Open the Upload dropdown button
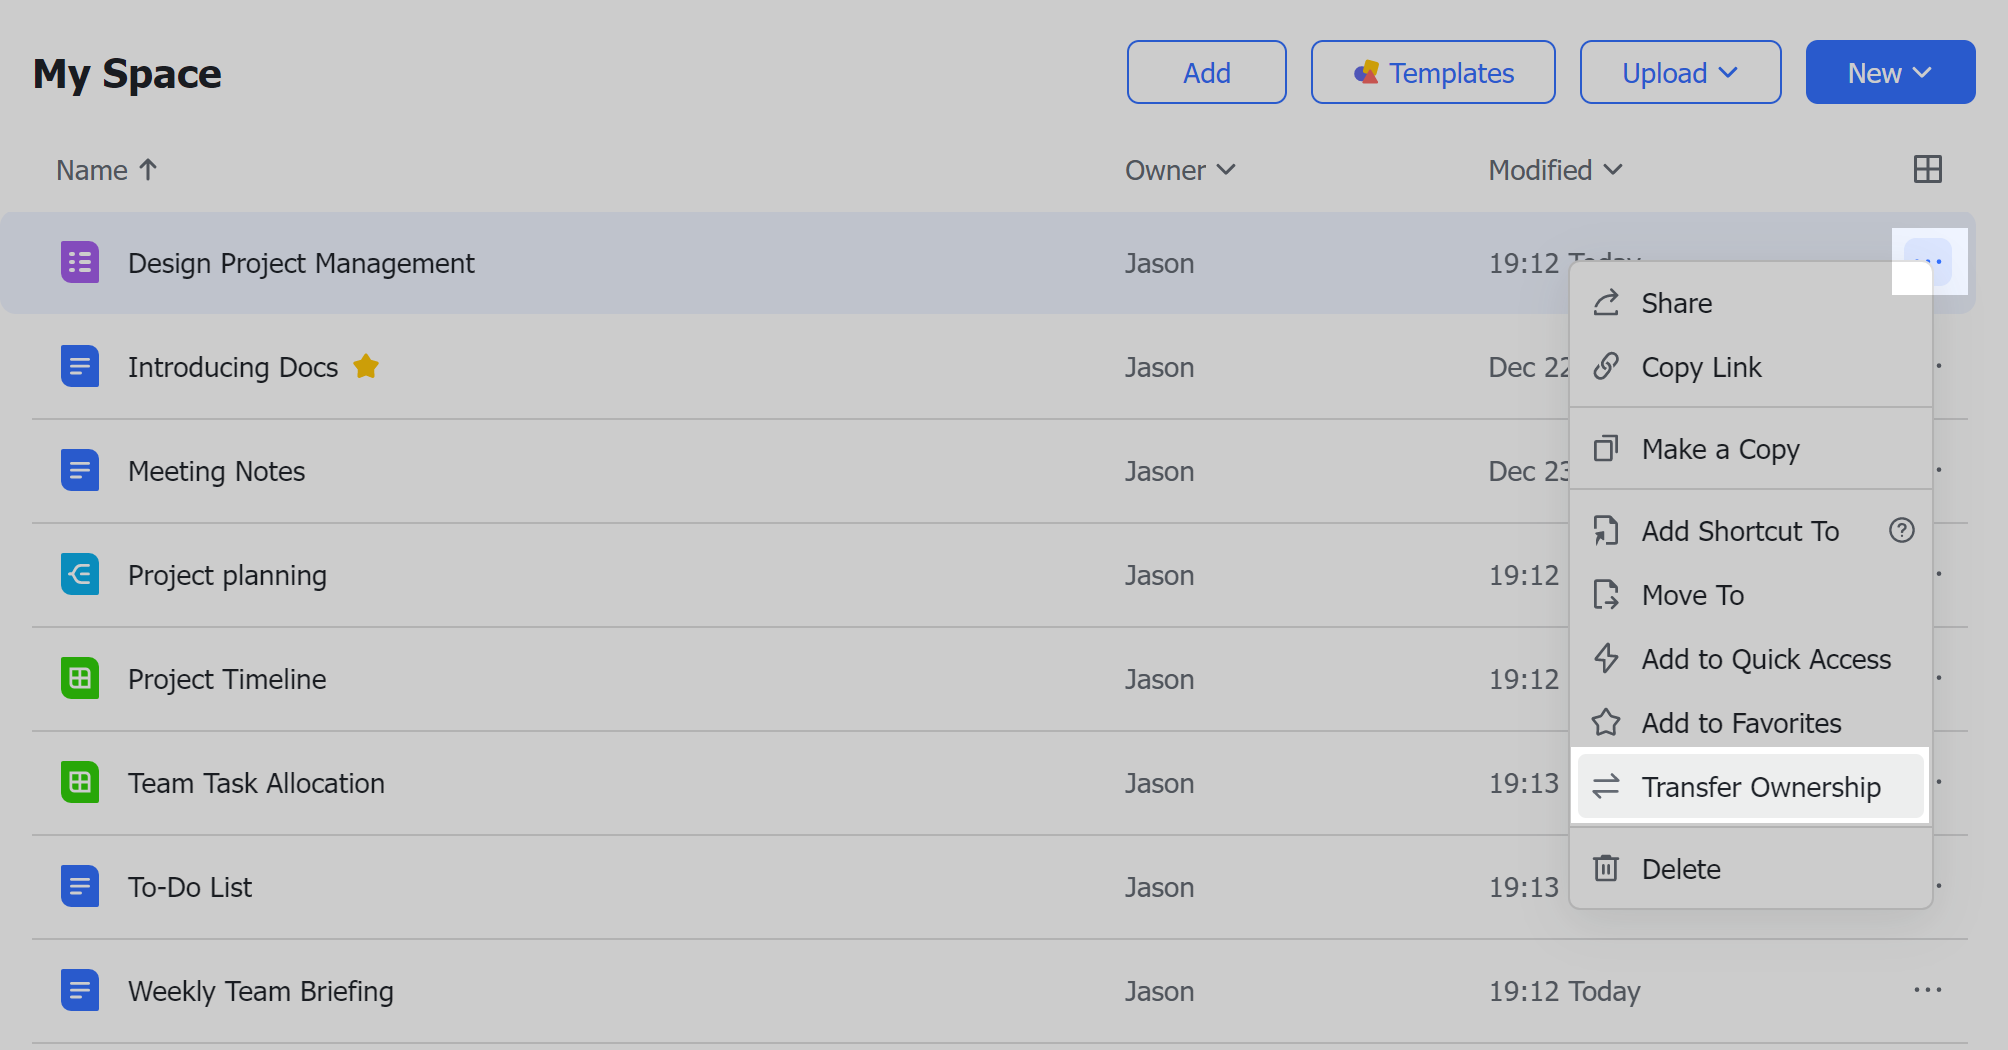The width and height of the screenshot is (2008, 1050). click(1680, 73)
